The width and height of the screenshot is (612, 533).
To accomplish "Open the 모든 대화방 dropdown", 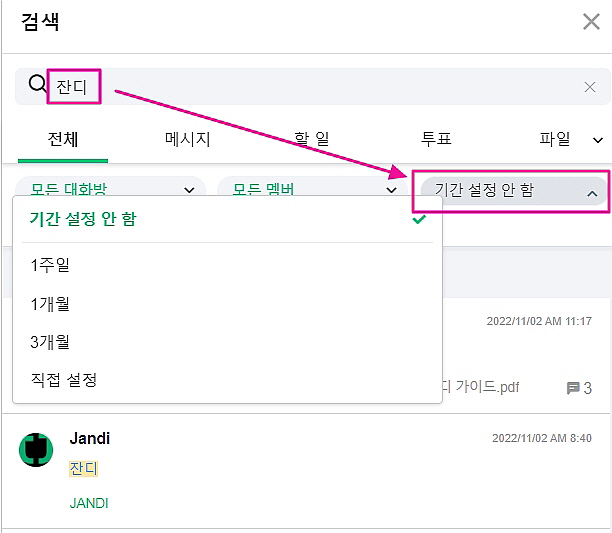I will [111, 189].
